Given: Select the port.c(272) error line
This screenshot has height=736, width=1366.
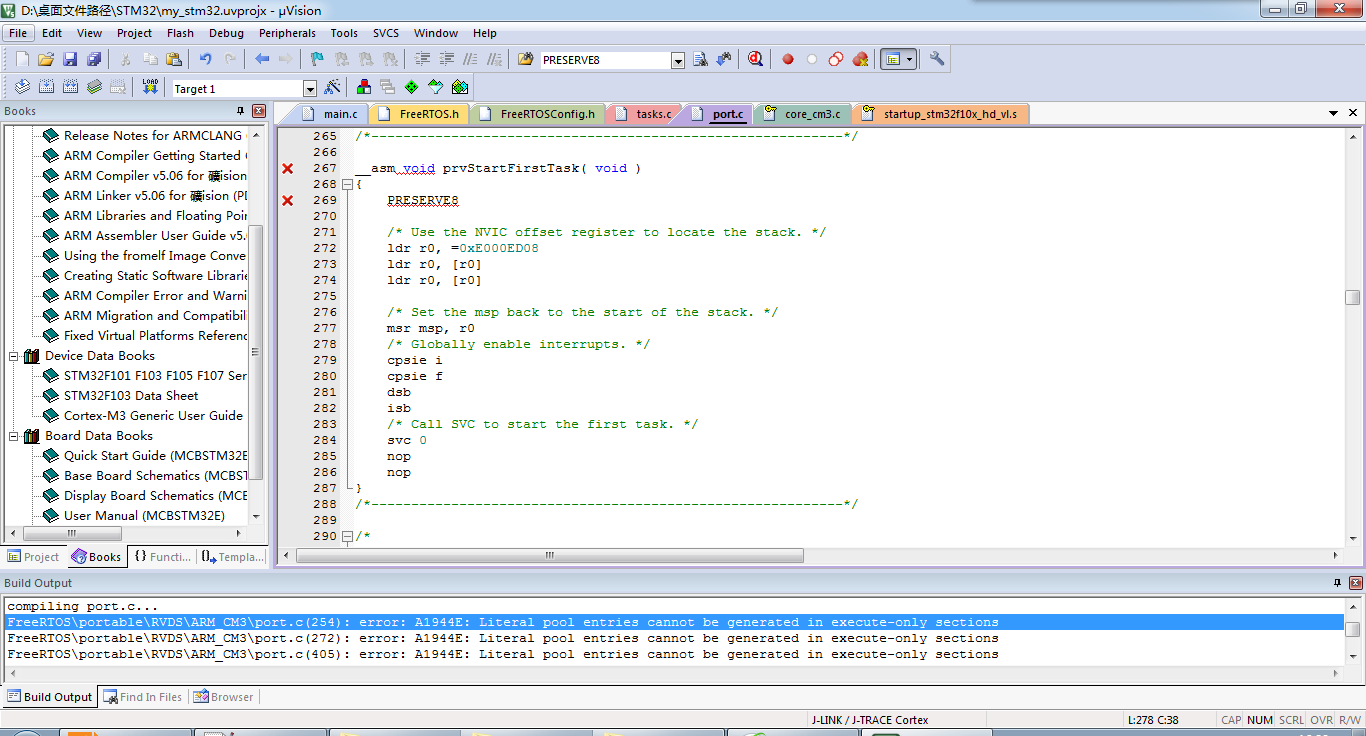Looking at the screenshot, I should click(x=502, y=638).
